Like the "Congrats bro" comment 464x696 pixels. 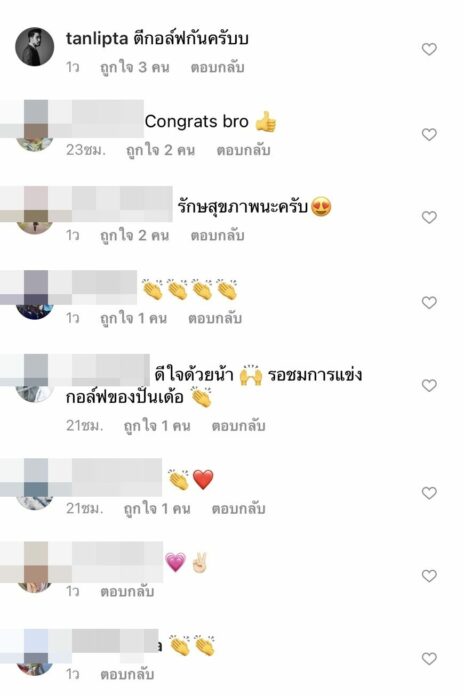429,134
